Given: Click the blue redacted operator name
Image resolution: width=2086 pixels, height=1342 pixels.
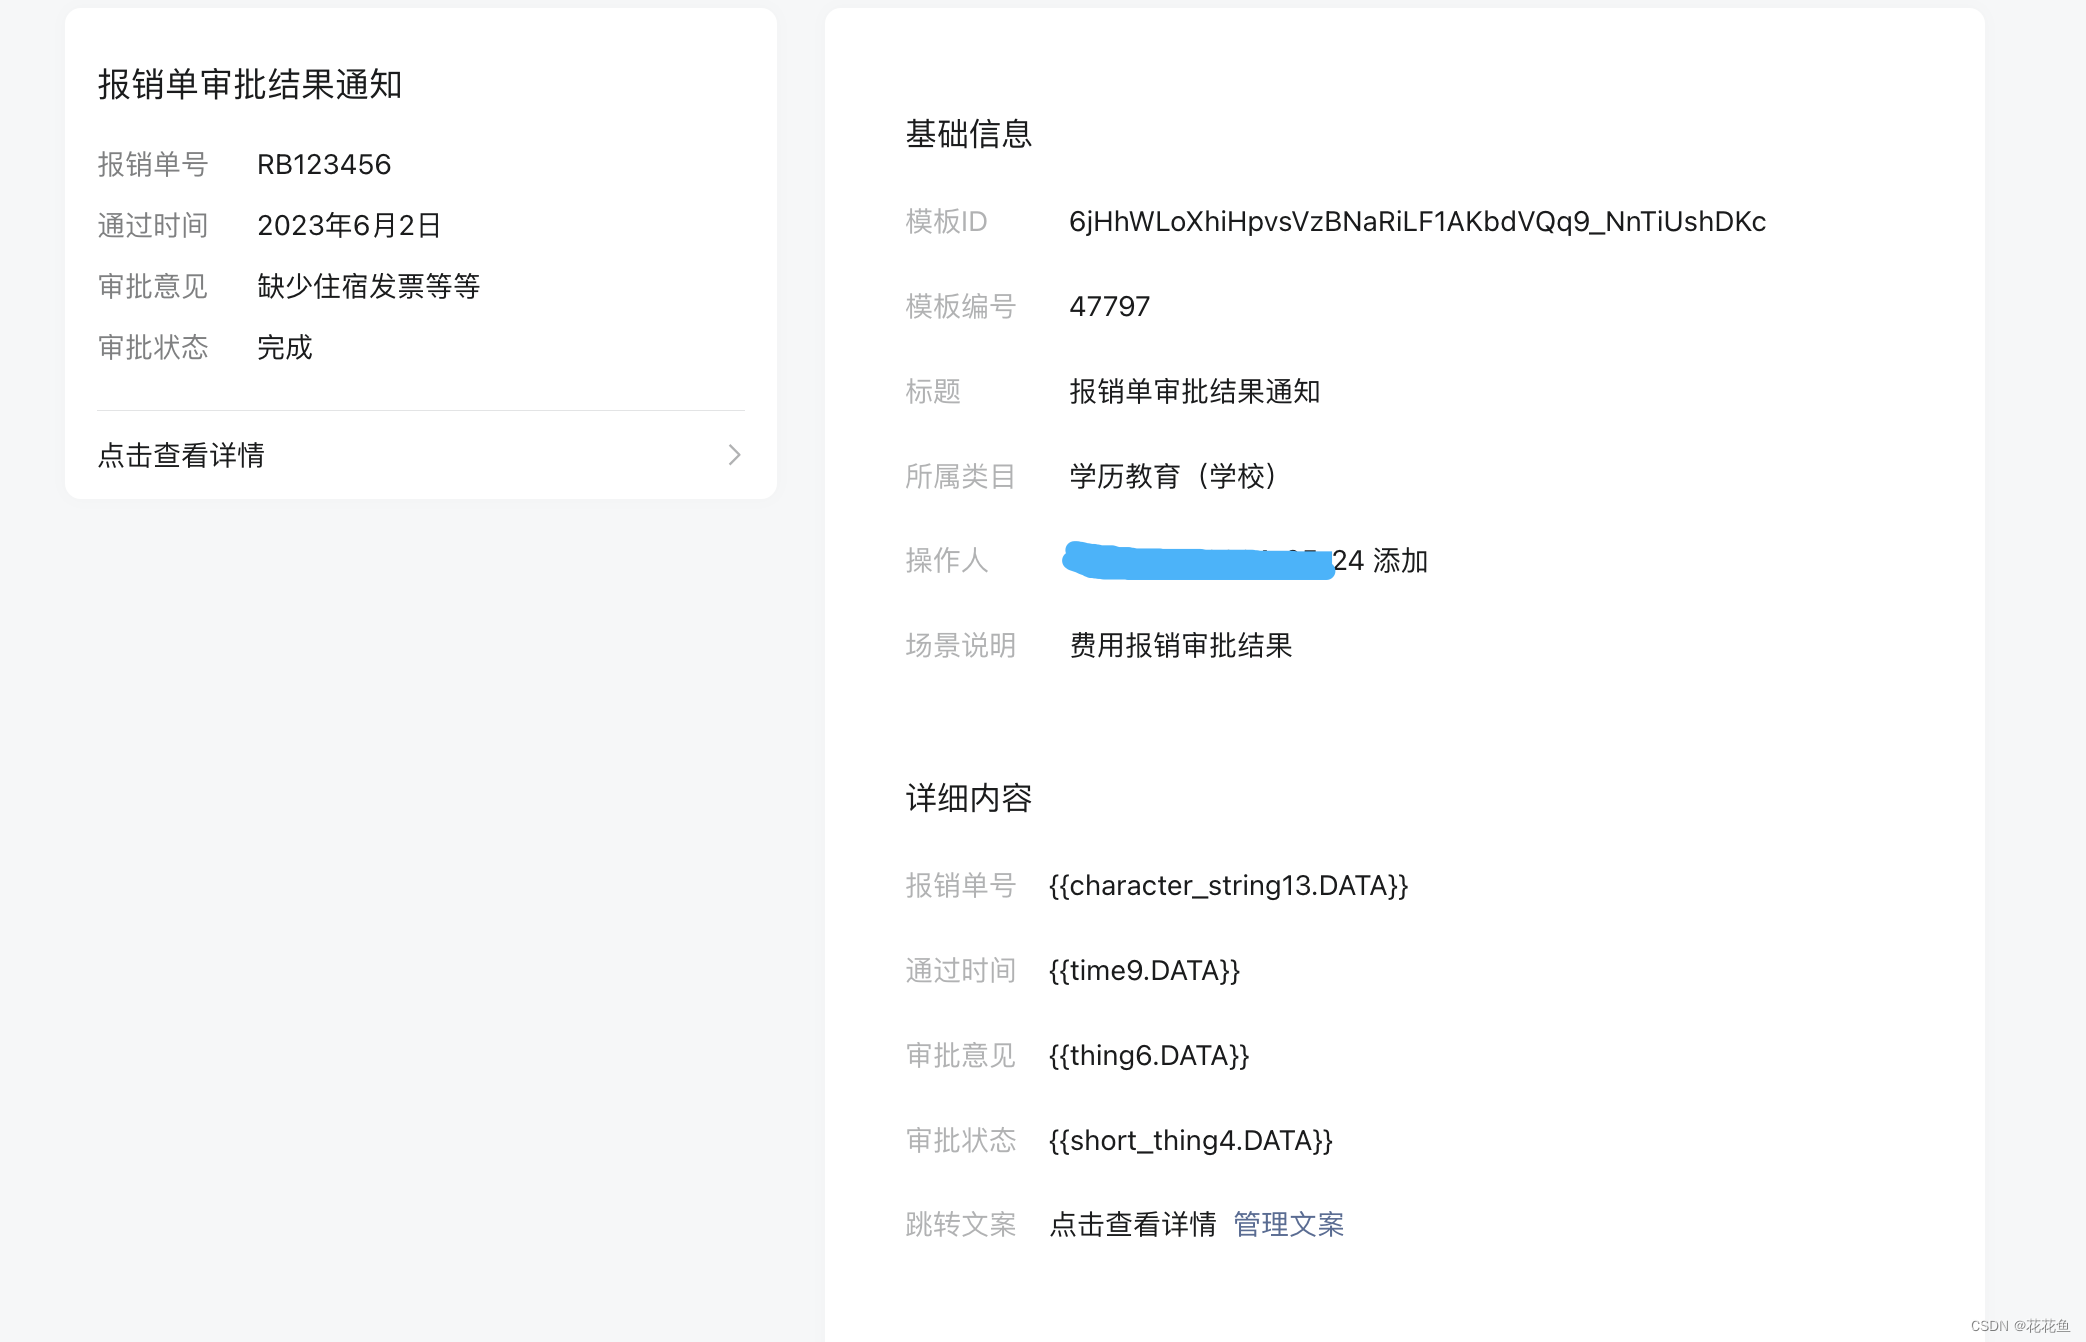Looking at the screenshot, I should coord(1197,561).
